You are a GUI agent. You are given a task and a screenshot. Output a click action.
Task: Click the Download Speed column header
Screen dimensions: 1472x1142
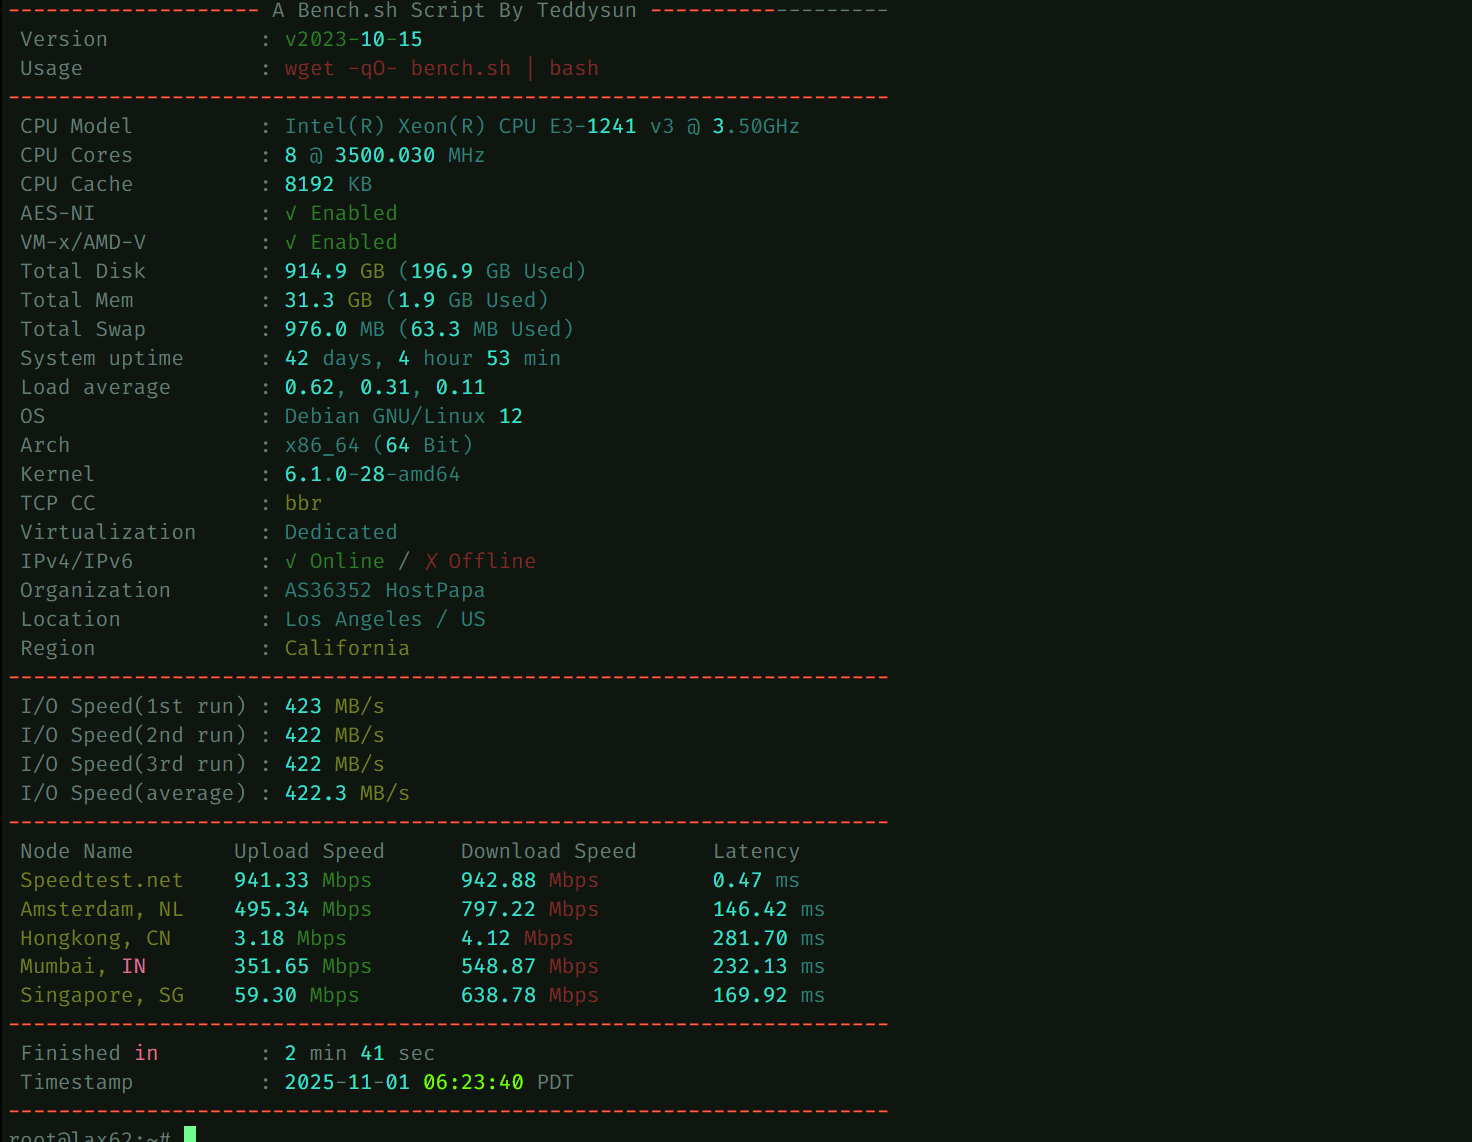pos(548,852)
